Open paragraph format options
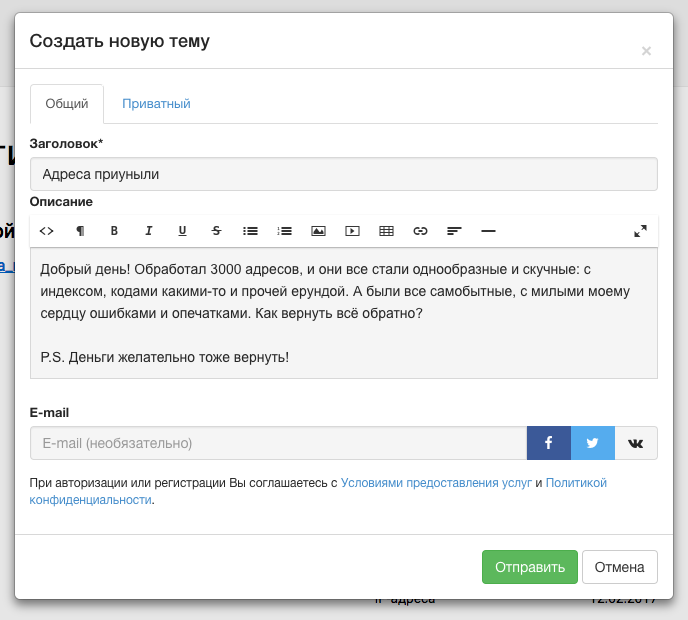Screen dimensions: 688x620 [x=80, y=231]
